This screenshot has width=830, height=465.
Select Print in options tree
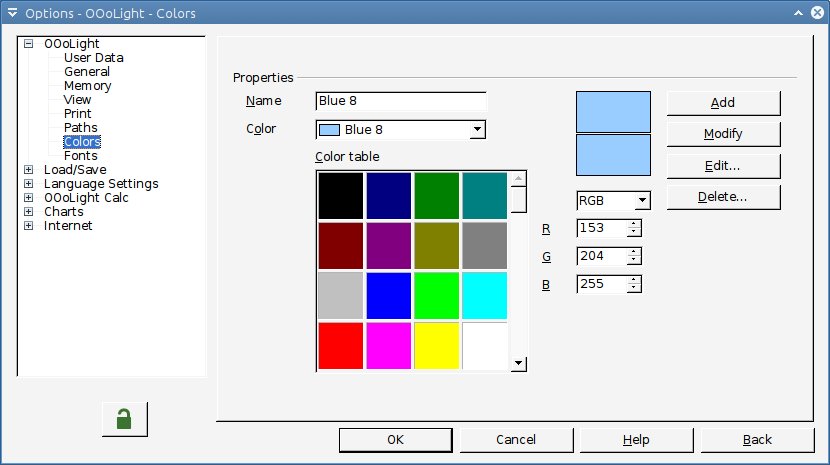pyautogui.click(x=77, y=114)
